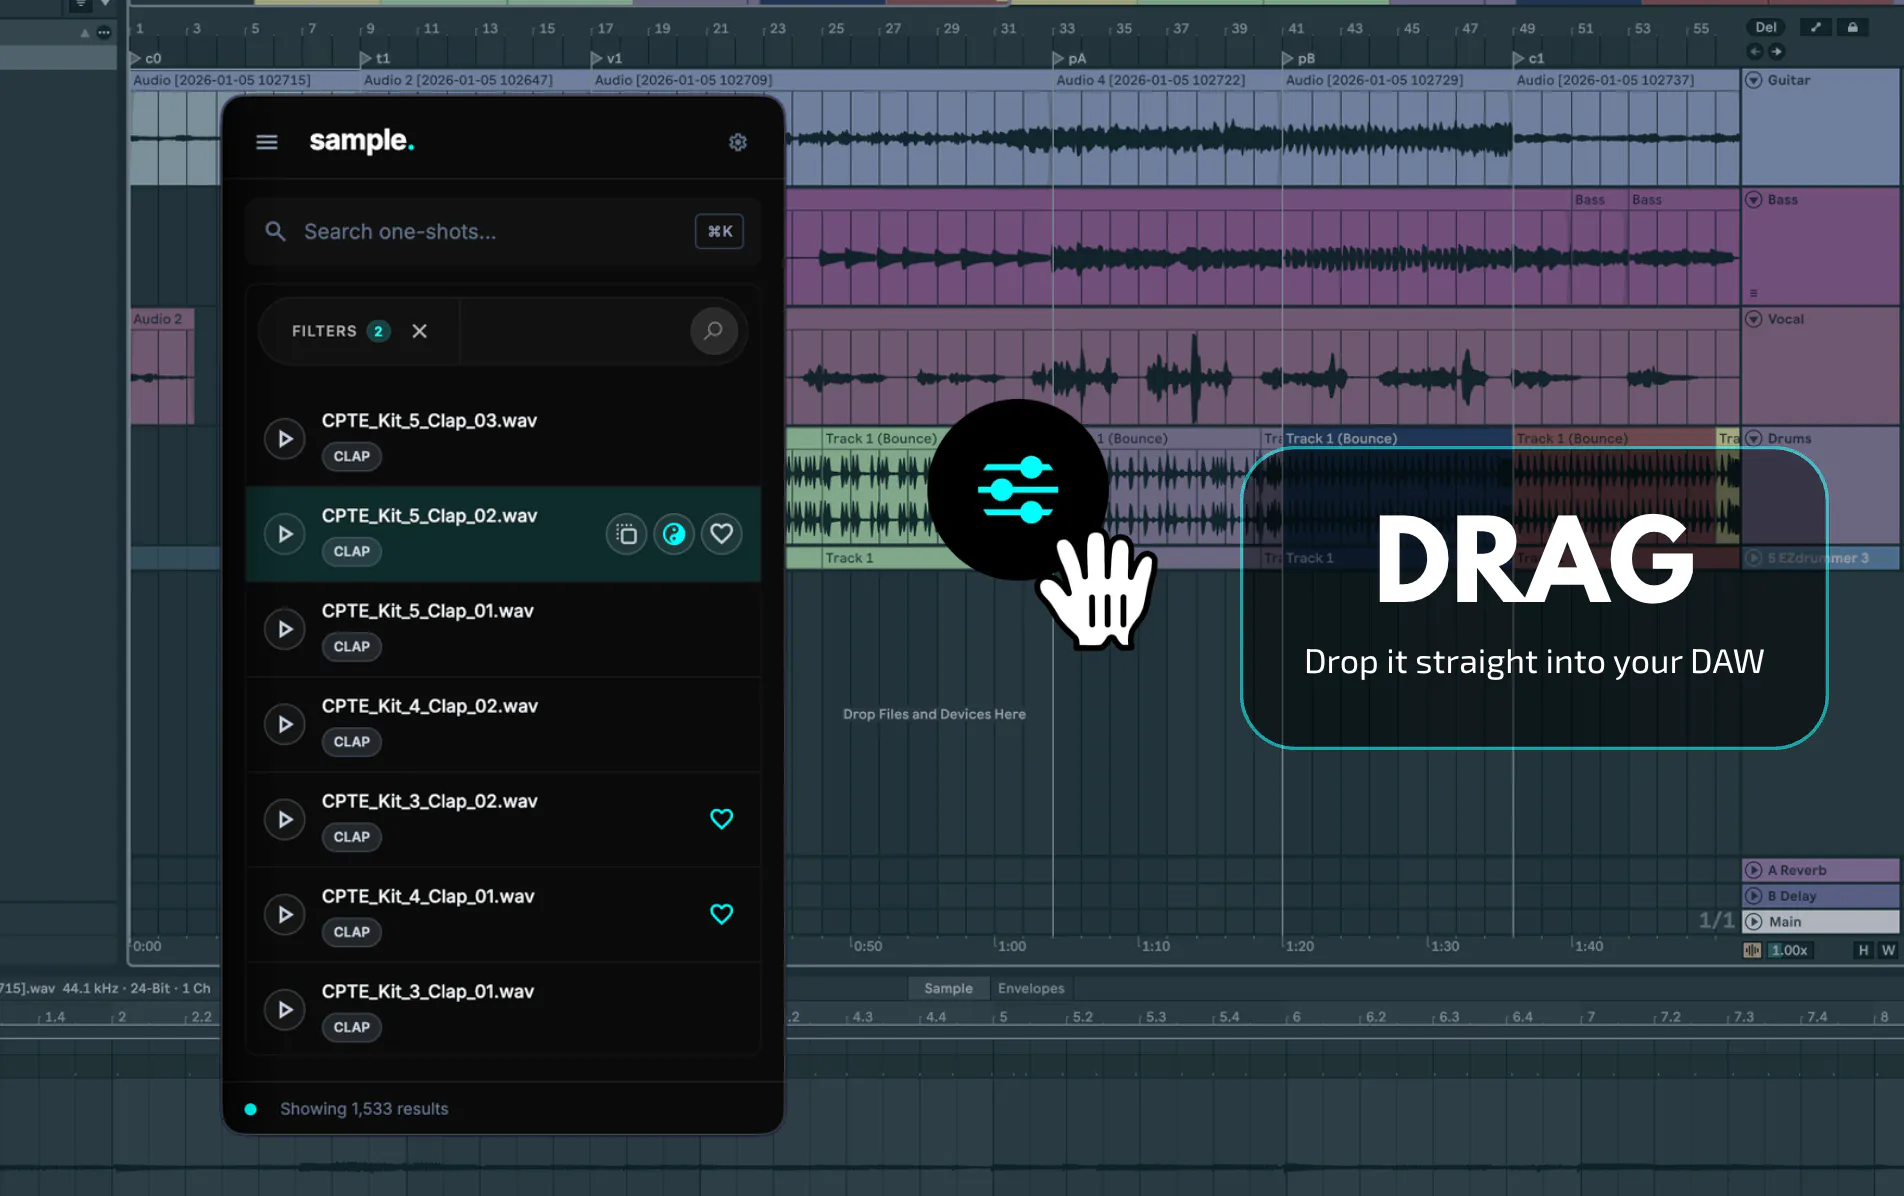
Task: Click the Del locator button
Action: (1766, 28)
